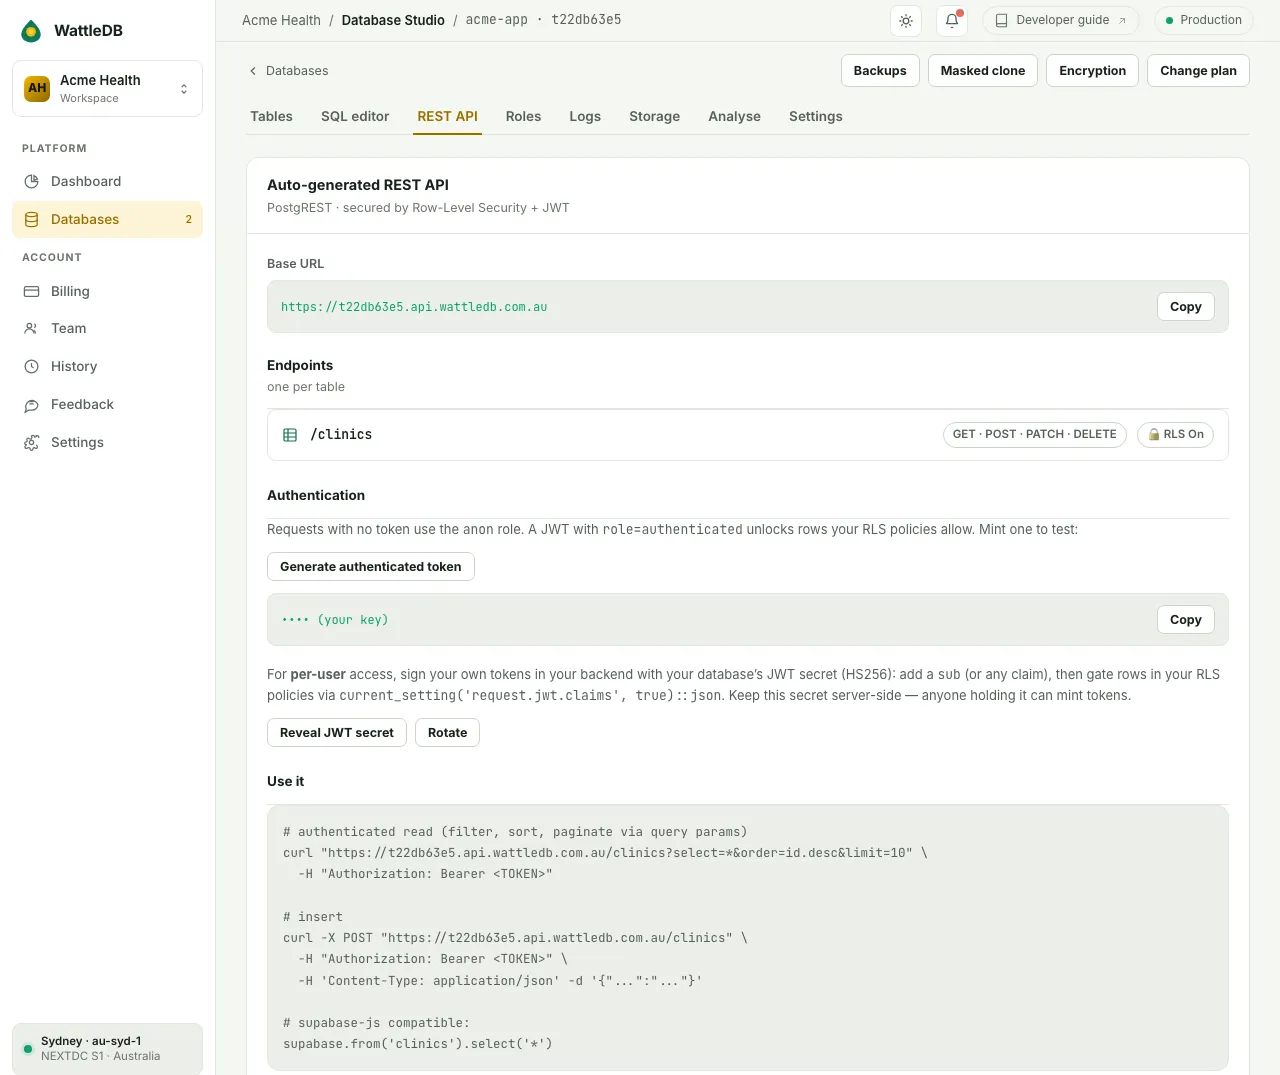
Task: Click Change plan
Action: coord(1198,71)
